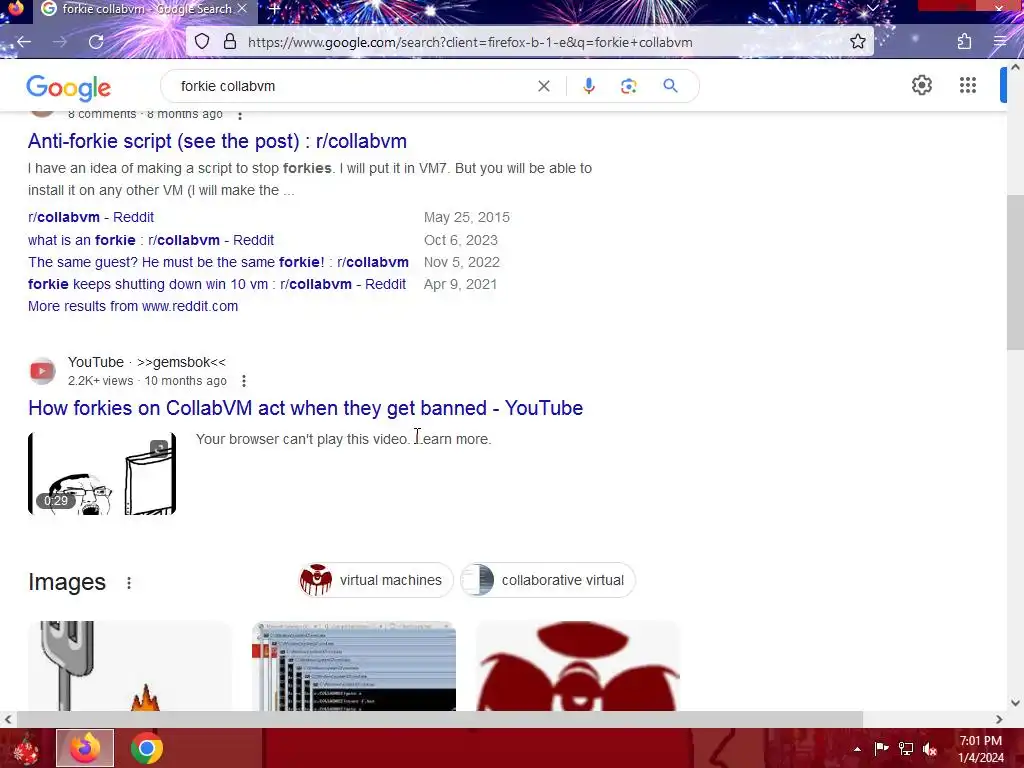Open the Google apps grid
This screenshot has width=1024, height=768.
968,85
